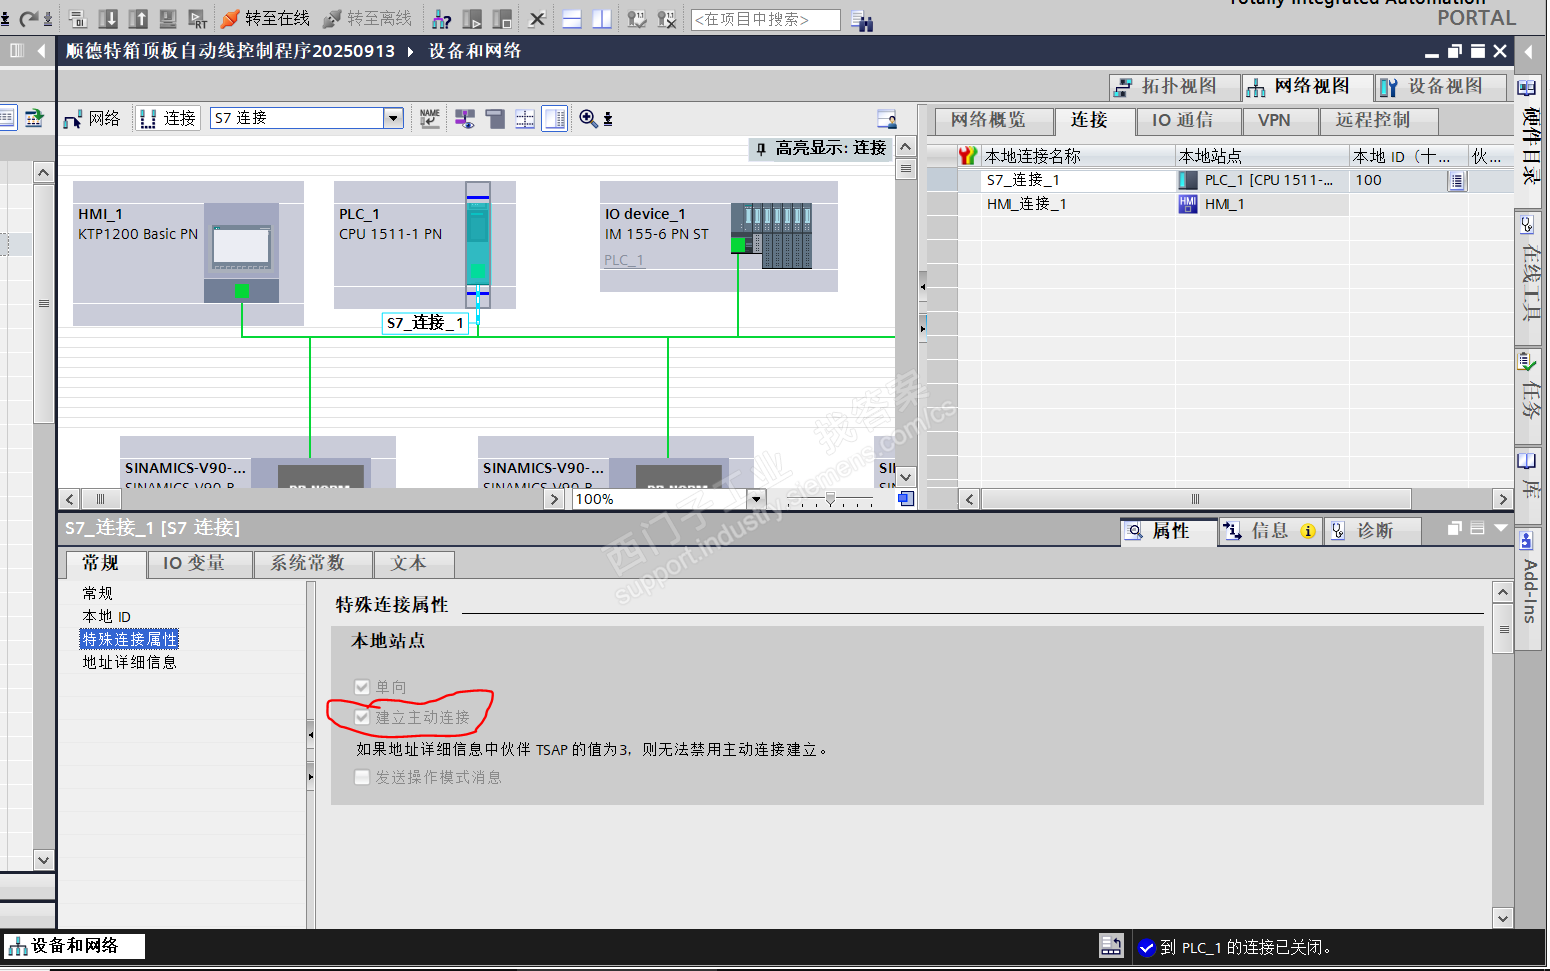
Task: Start CPU via toolbar icon
Action: pos(472,19)
